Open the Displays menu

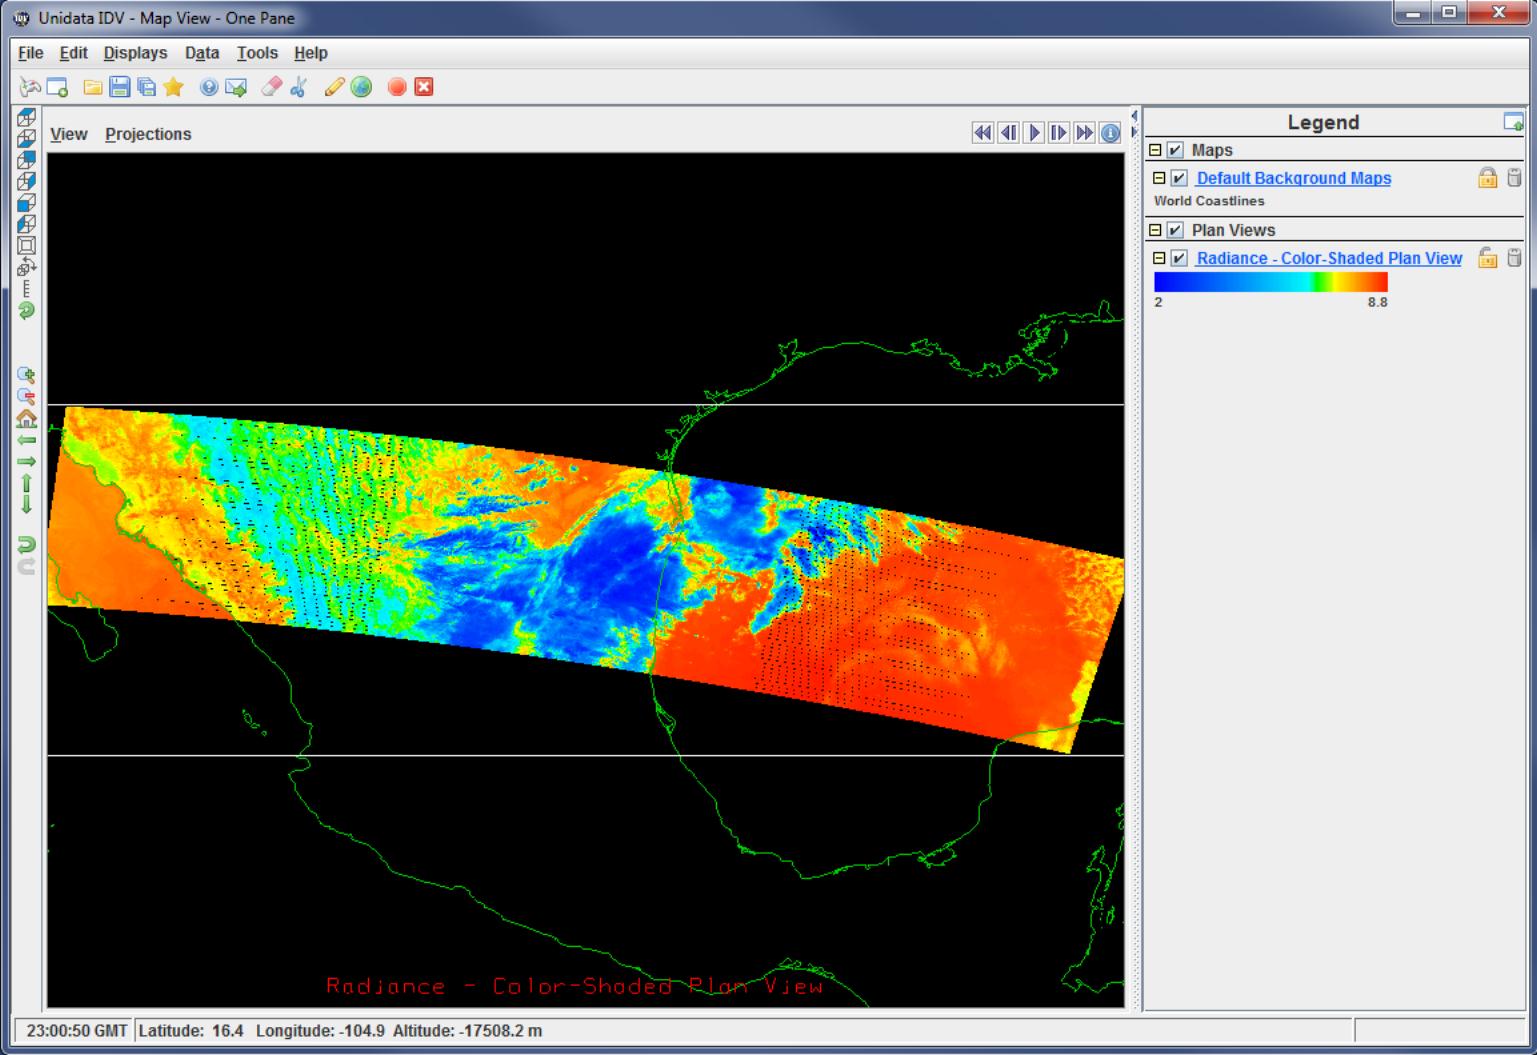pyautogui.click(x=135, y=53)
